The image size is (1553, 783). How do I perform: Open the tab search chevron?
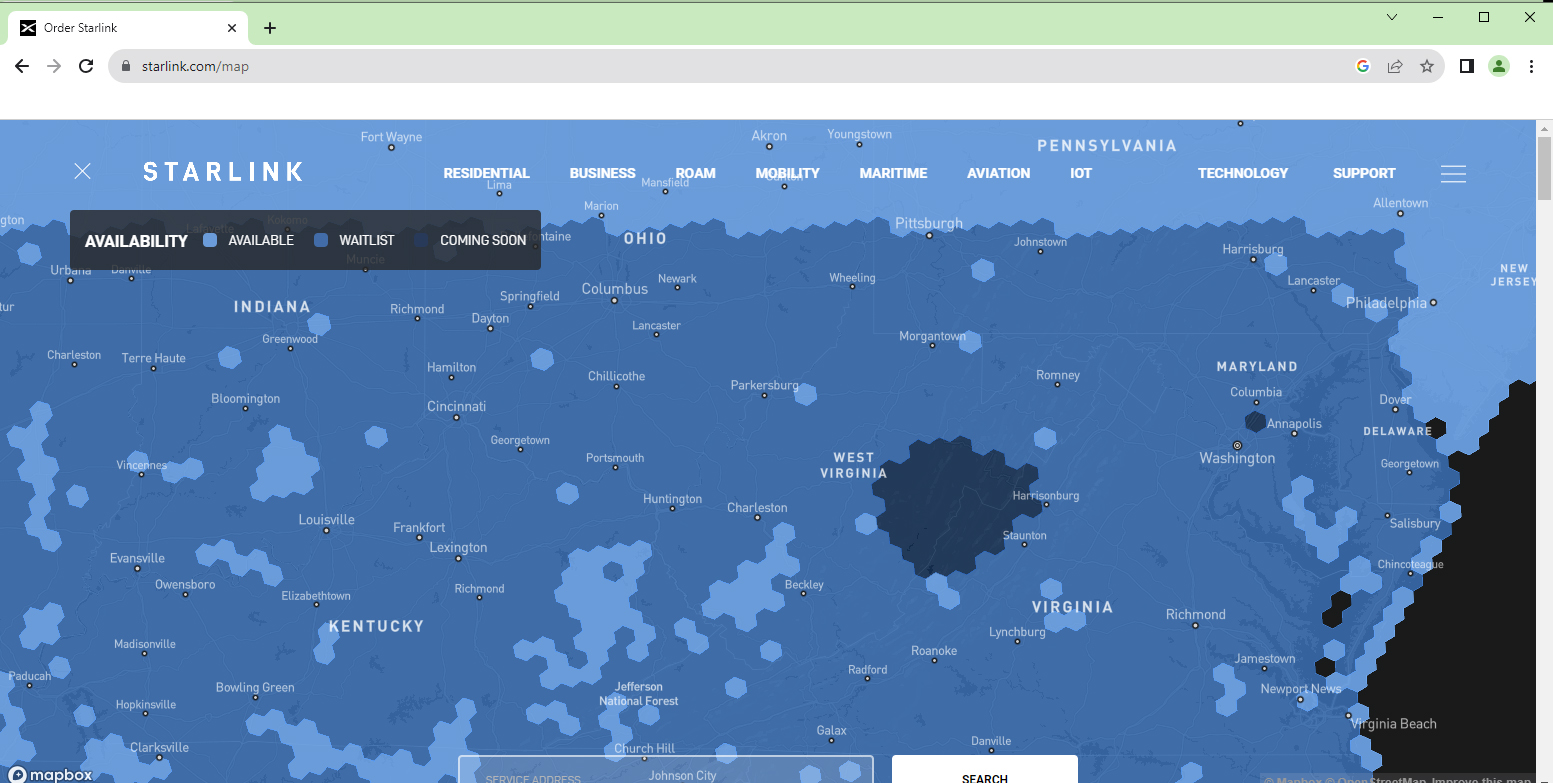click(1392, 17)
